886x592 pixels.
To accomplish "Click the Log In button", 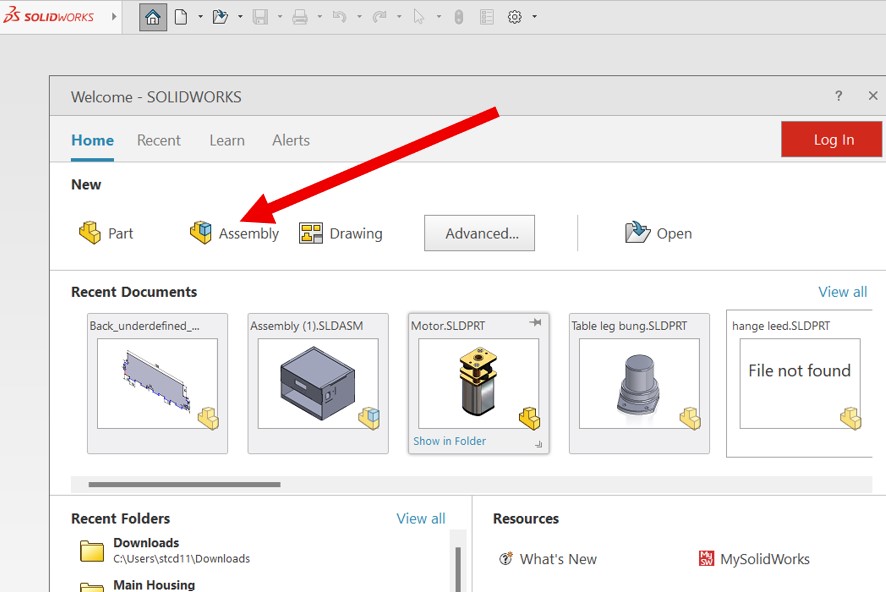I will pyautogui.click(x=831, y=139).
